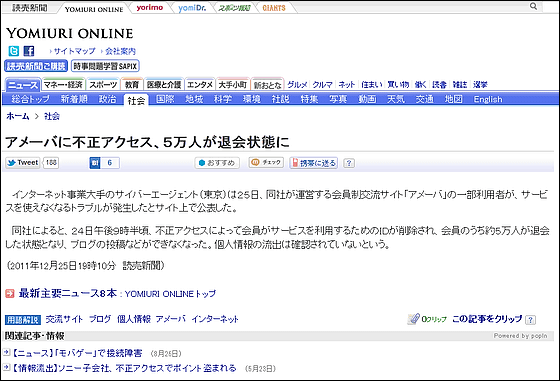Select the 医療と介護 tab
Screen dimensions: 560x381
(164, 85)
